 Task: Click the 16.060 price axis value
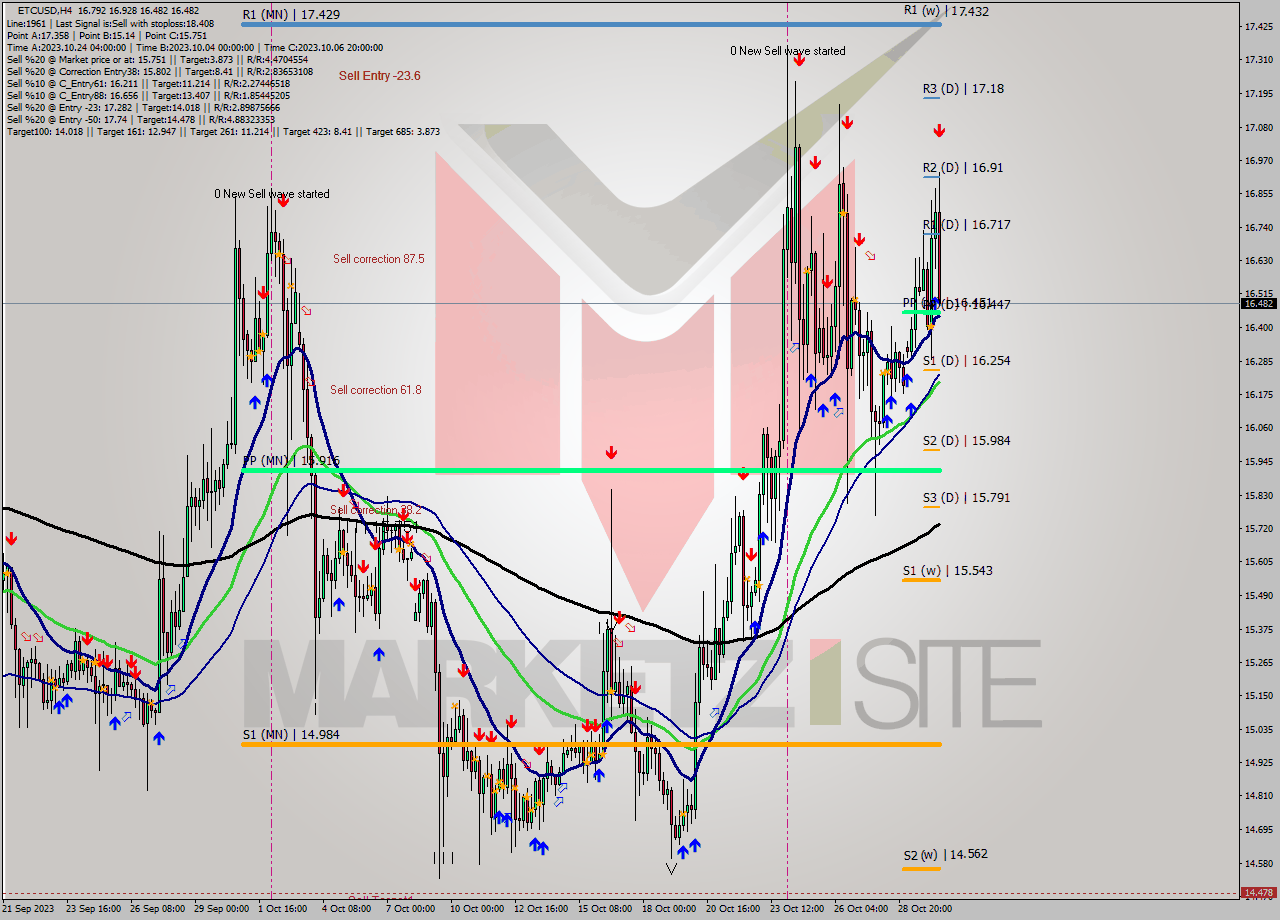click(x=1258, y=428)
